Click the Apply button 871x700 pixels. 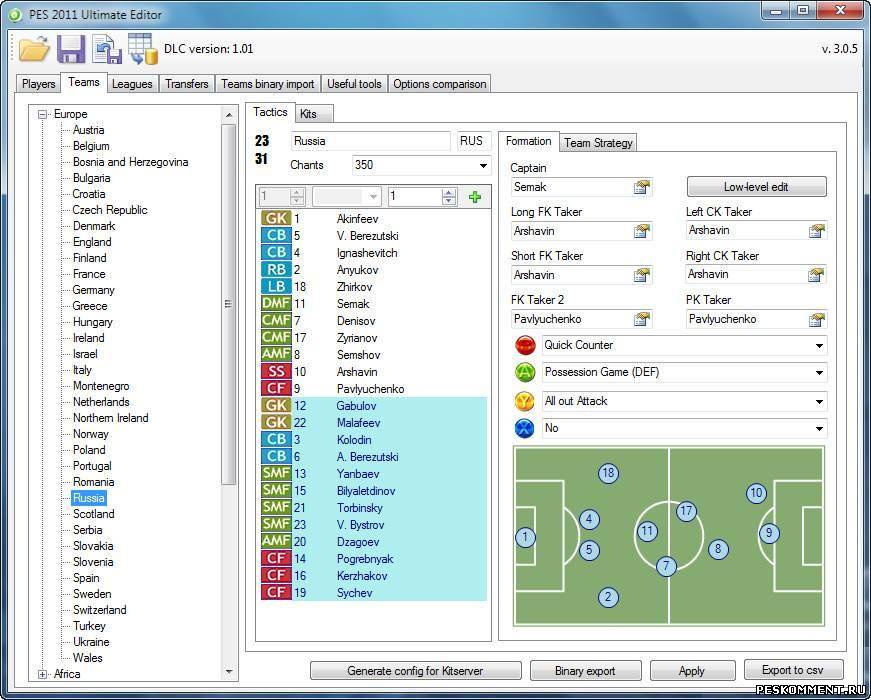(x=692, y=671)
